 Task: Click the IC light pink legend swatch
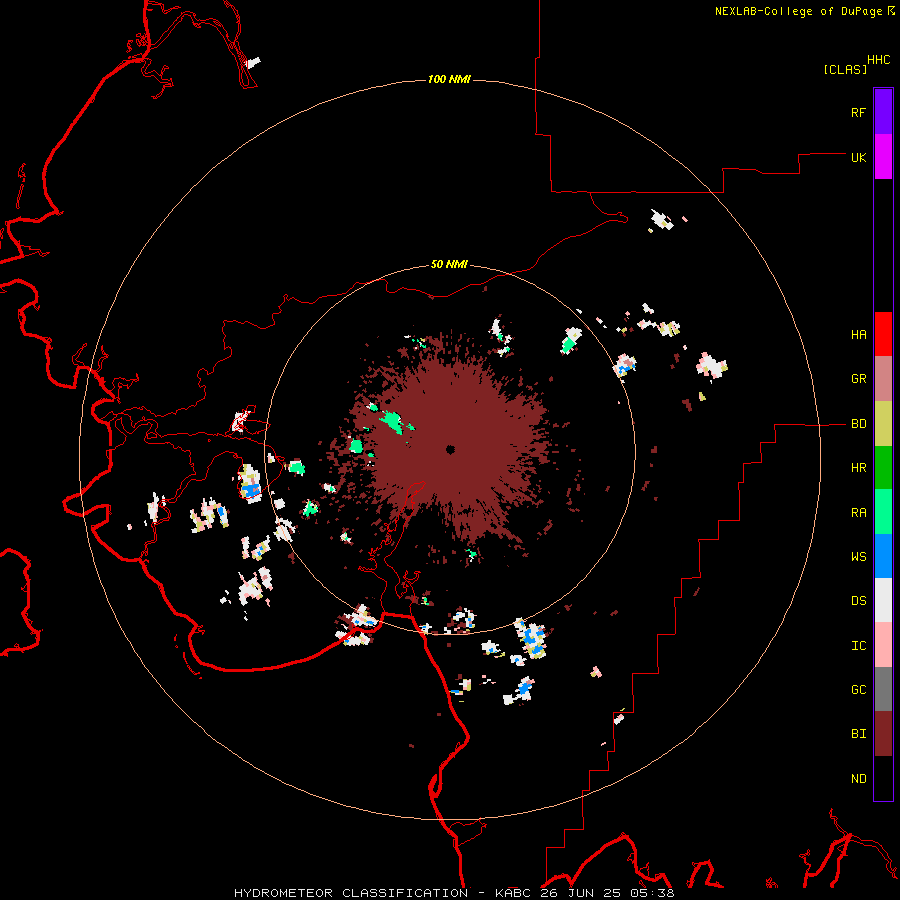pos(883,645)
